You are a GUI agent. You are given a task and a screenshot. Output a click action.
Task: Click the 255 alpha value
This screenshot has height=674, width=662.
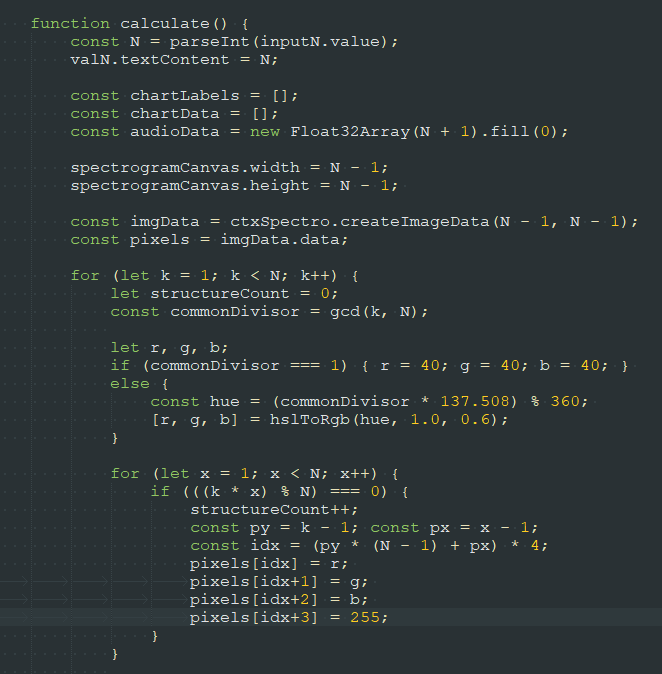(366, 617)
